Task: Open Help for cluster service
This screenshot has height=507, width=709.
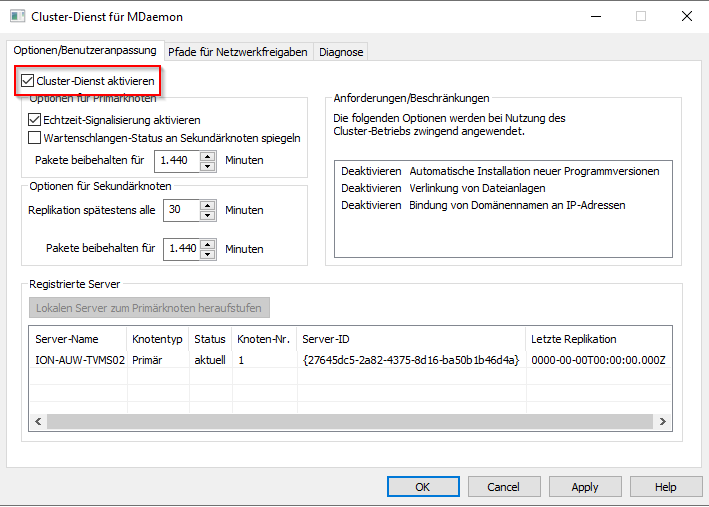Action: coord(665,487)
